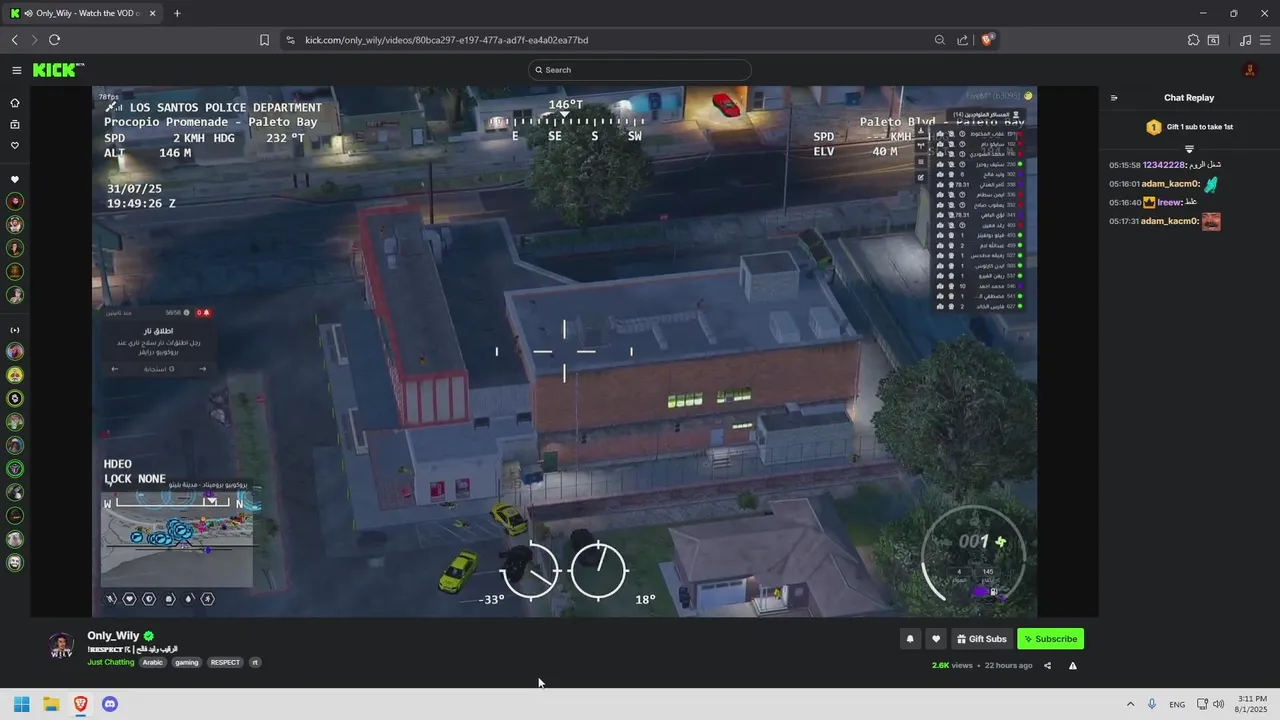Open the Only_Wily channel name

click(x=113, y=636)
